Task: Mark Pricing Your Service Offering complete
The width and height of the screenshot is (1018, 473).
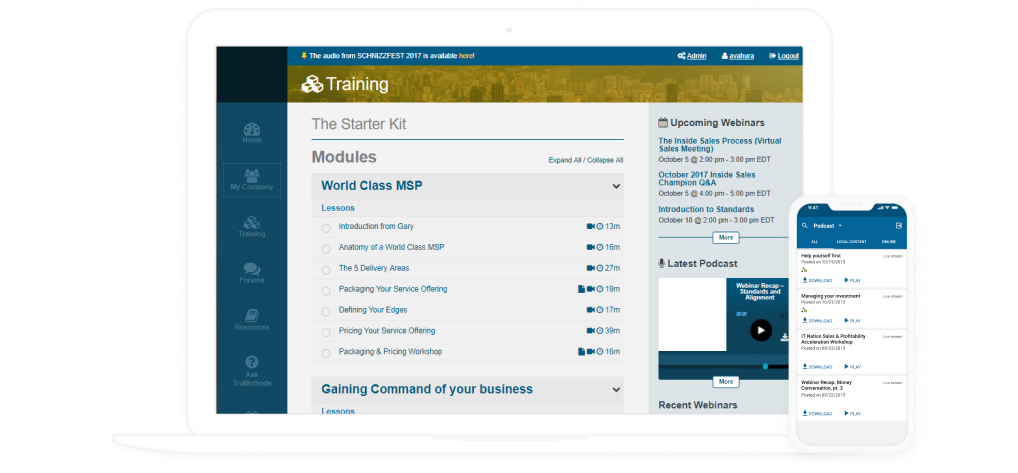Action: (326, 332)
